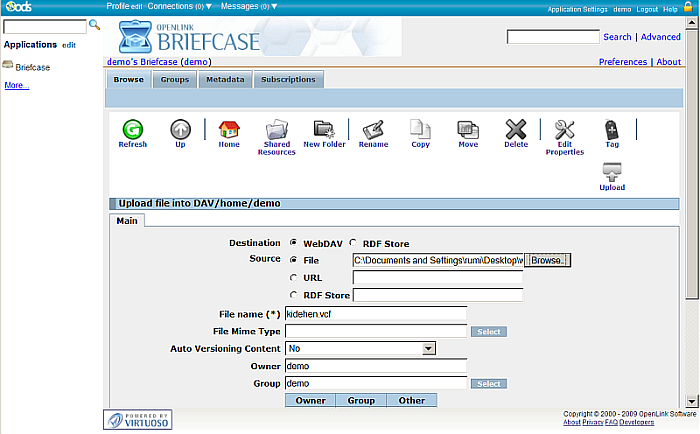The width and height of the screenshot is (700, 434).
Task: Click the Copy toolbar icon
Action: pos(420,130)
